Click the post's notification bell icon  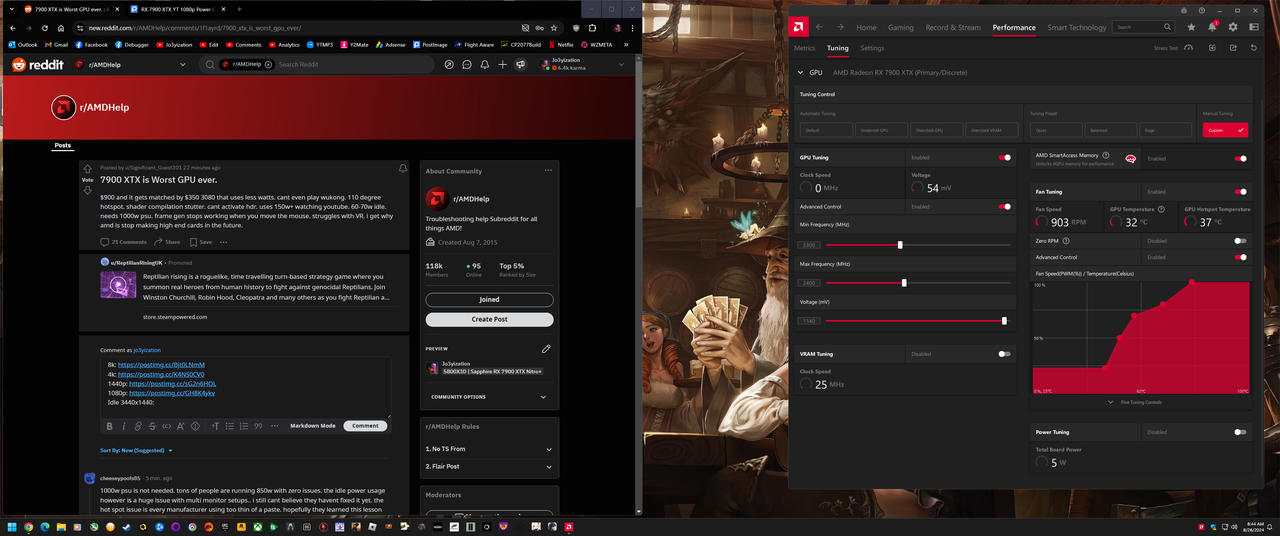(403, 168)
